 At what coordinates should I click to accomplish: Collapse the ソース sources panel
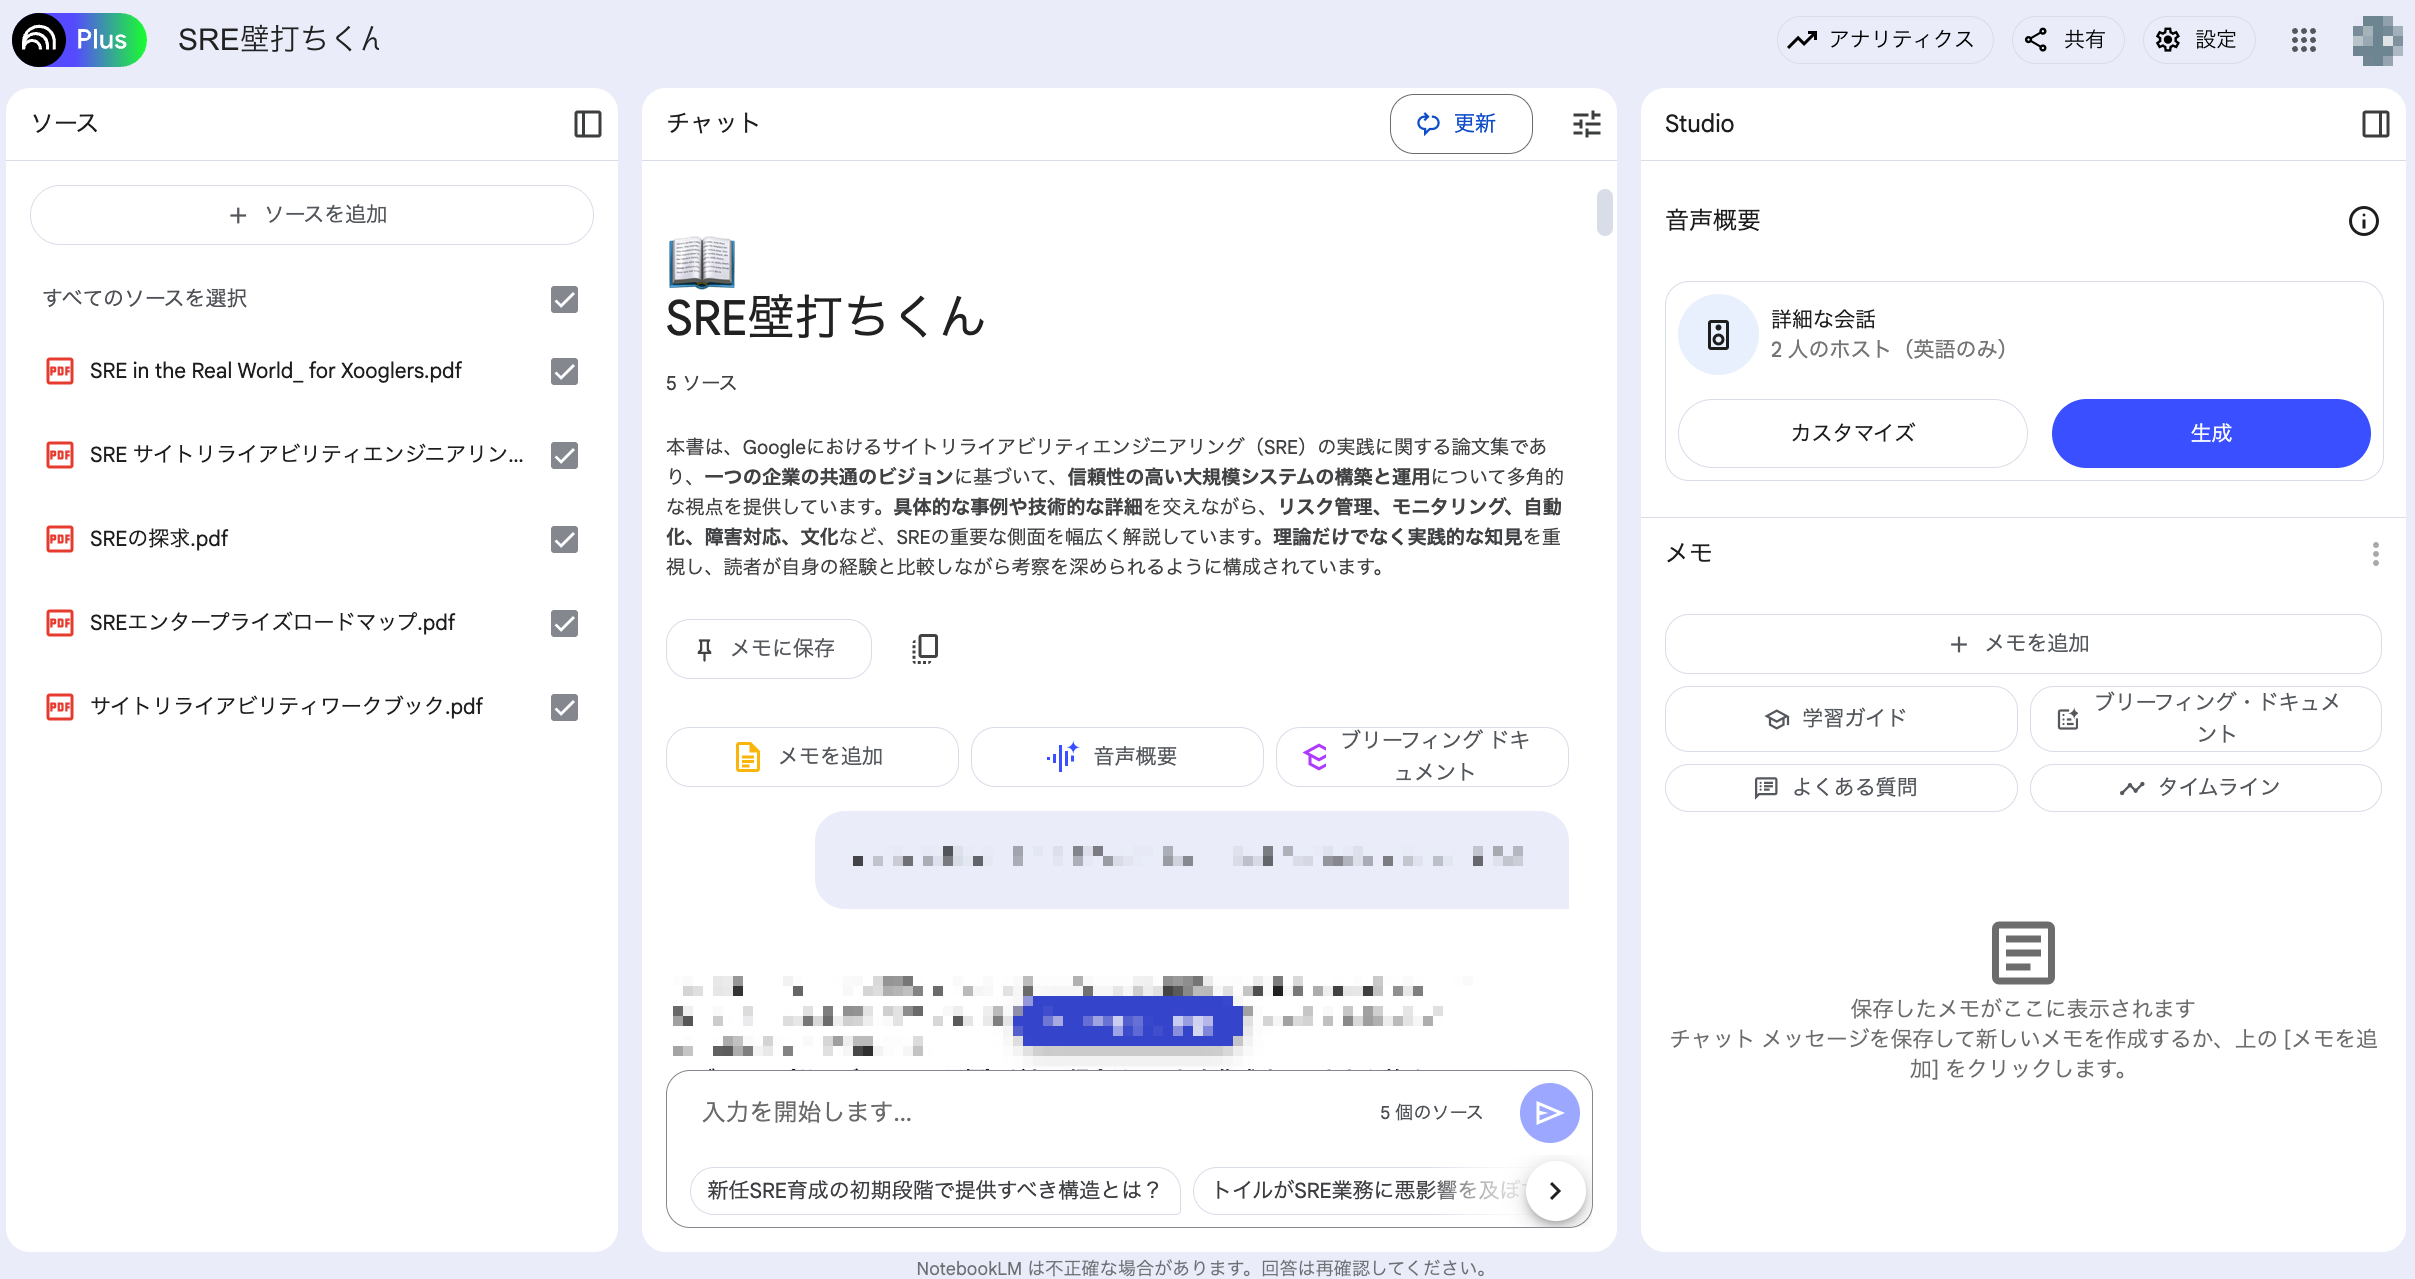click(x=587, y=124)
